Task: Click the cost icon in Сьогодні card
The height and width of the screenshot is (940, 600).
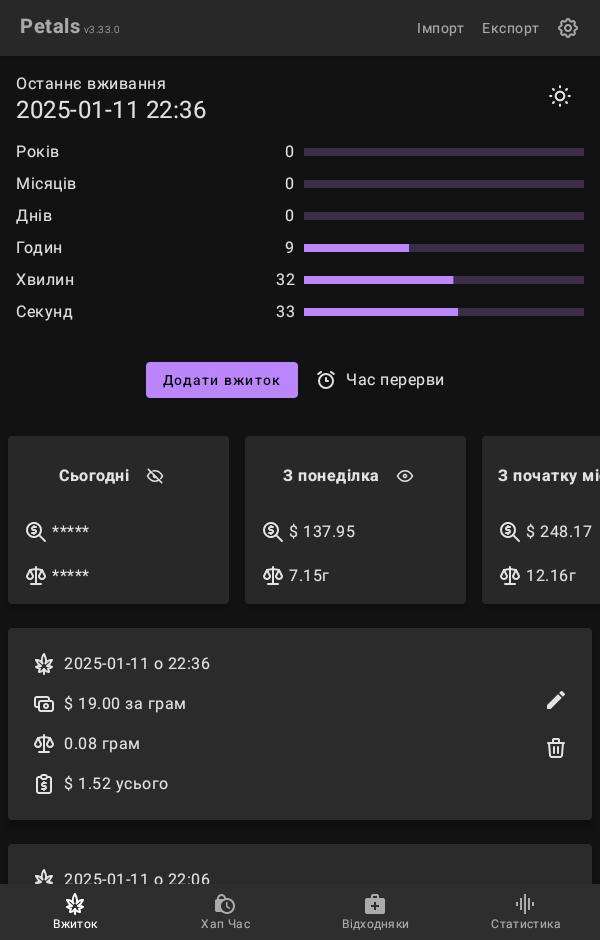Action: pos(36,532)
